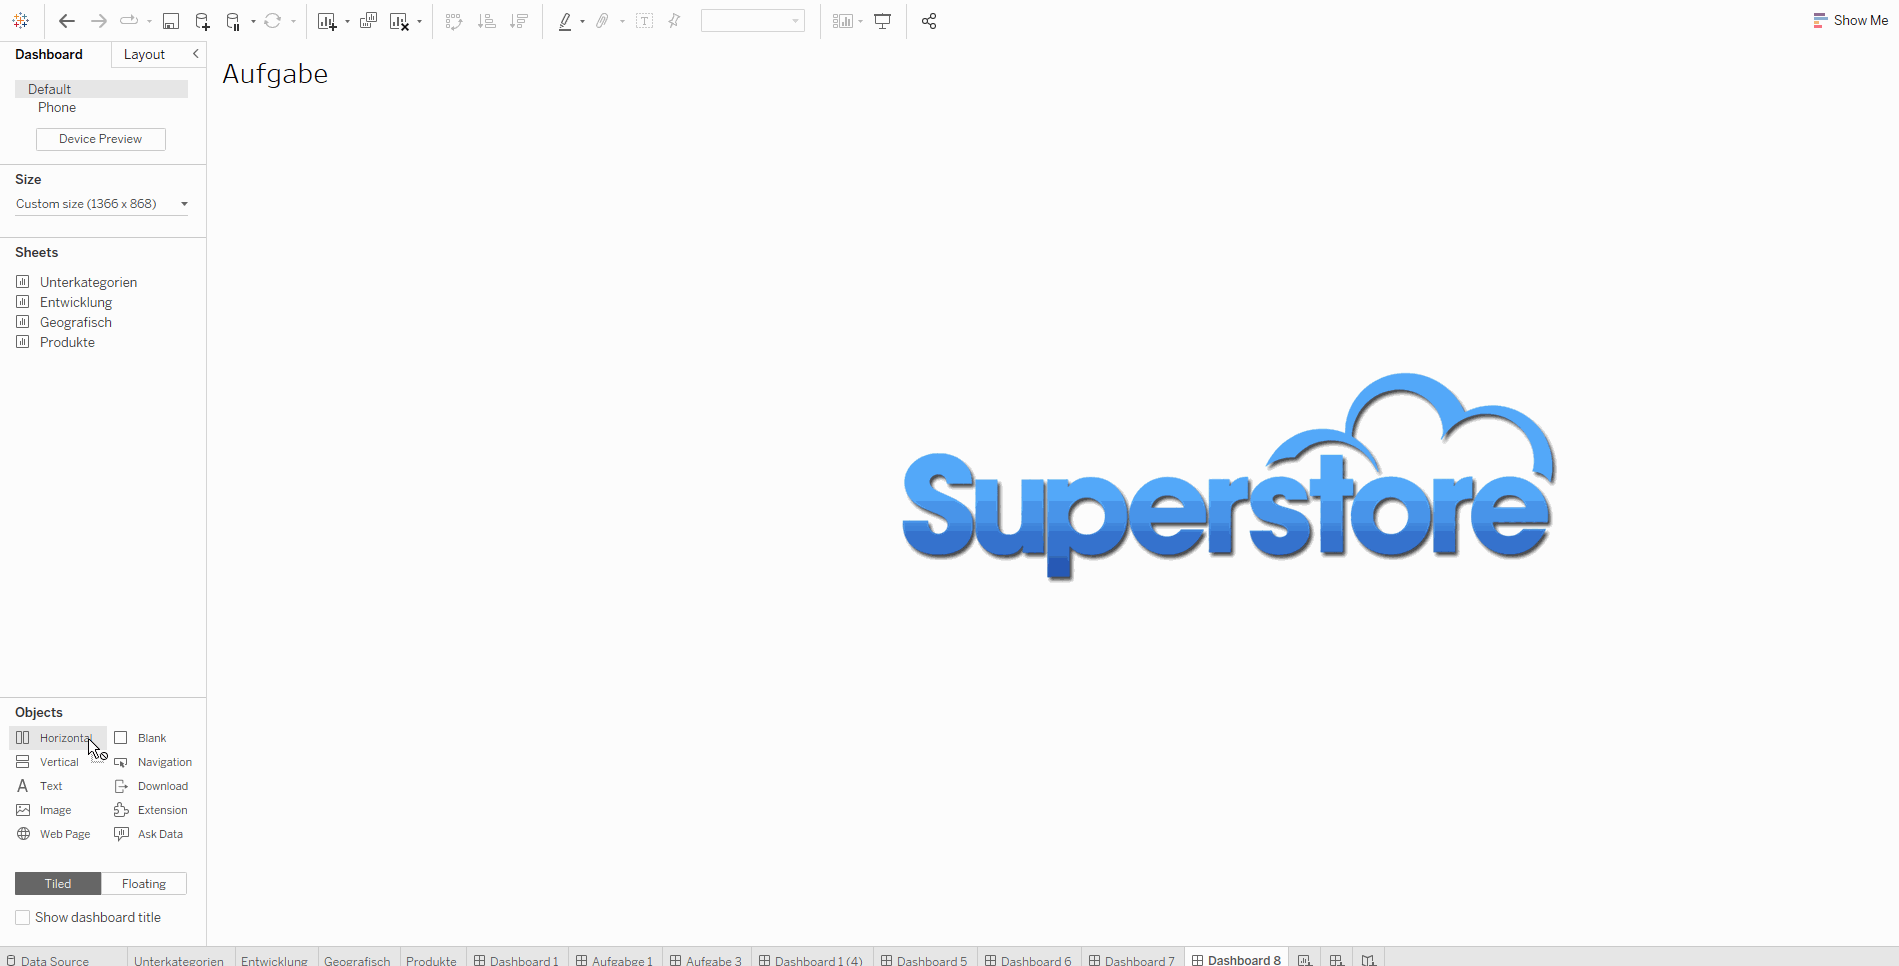Sort descending toolbar icon

tap(519, 21)
